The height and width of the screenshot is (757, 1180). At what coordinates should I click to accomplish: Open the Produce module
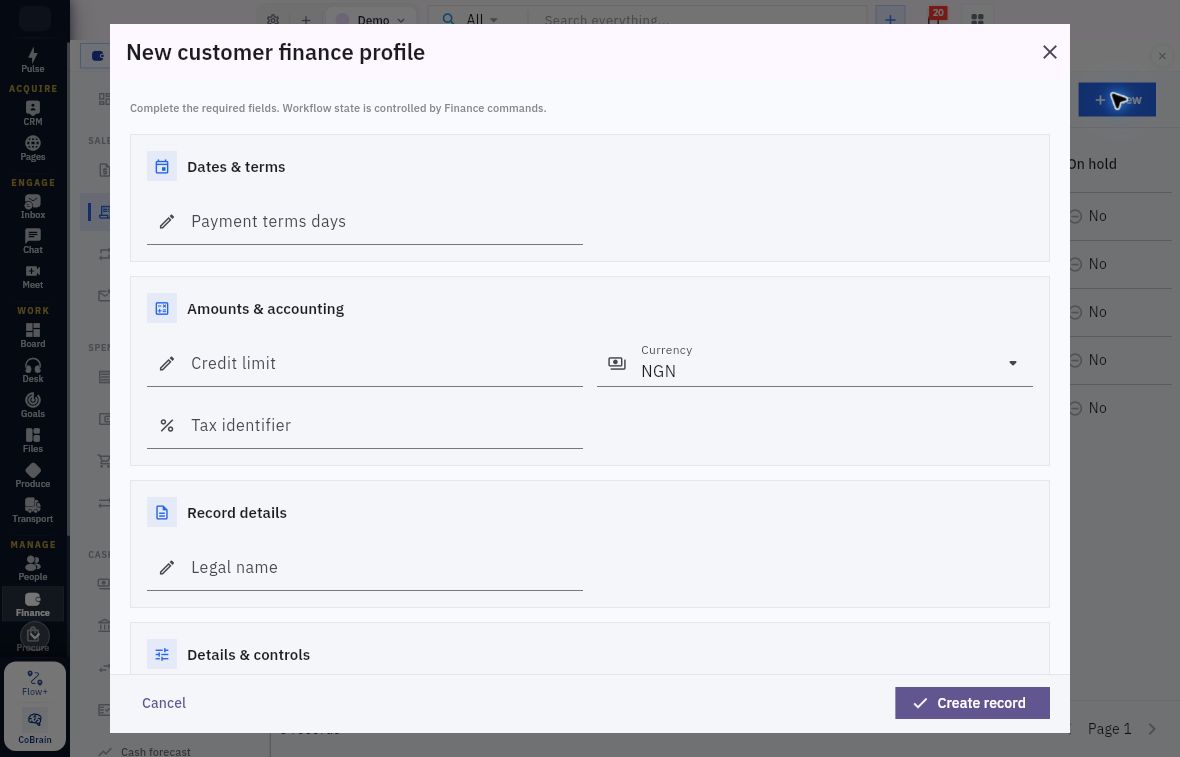tap(32, 476)
